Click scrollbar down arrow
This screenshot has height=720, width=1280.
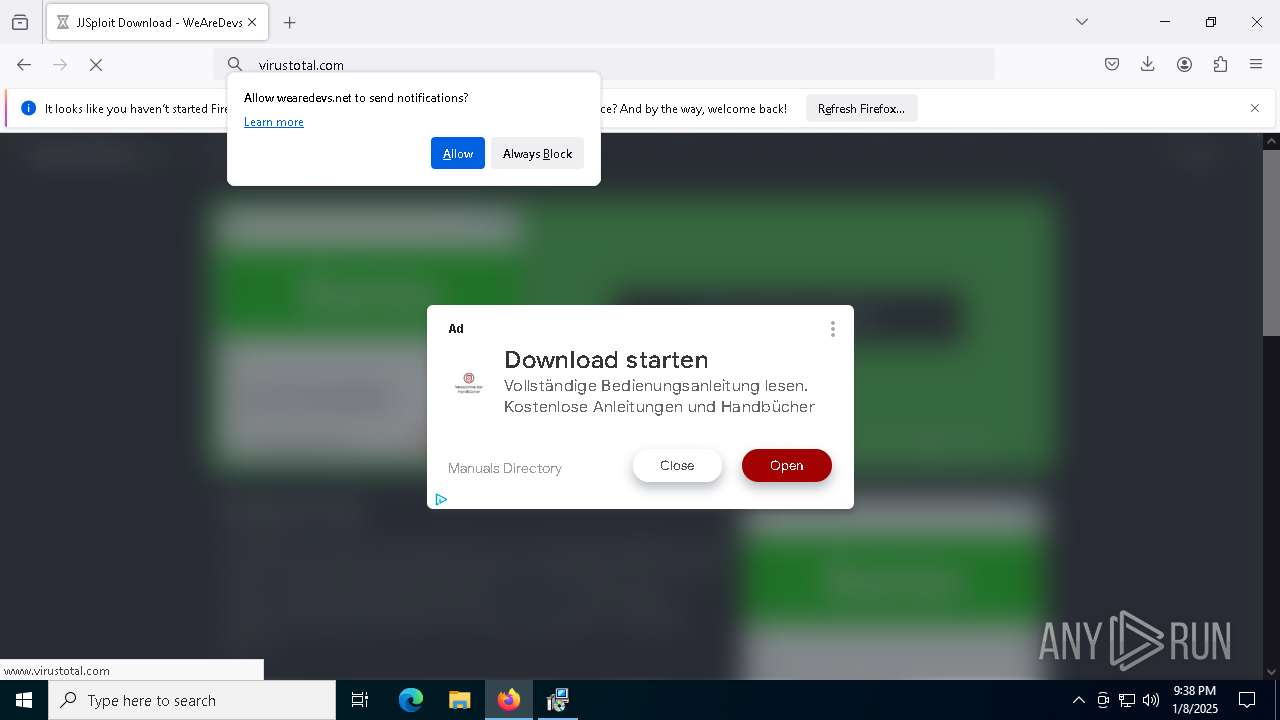pos(1271,671)
